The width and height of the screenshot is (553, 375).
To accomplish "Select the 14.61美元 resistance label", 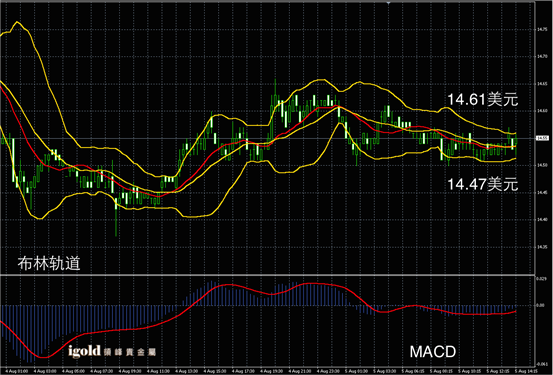I will tap(482, 99).
